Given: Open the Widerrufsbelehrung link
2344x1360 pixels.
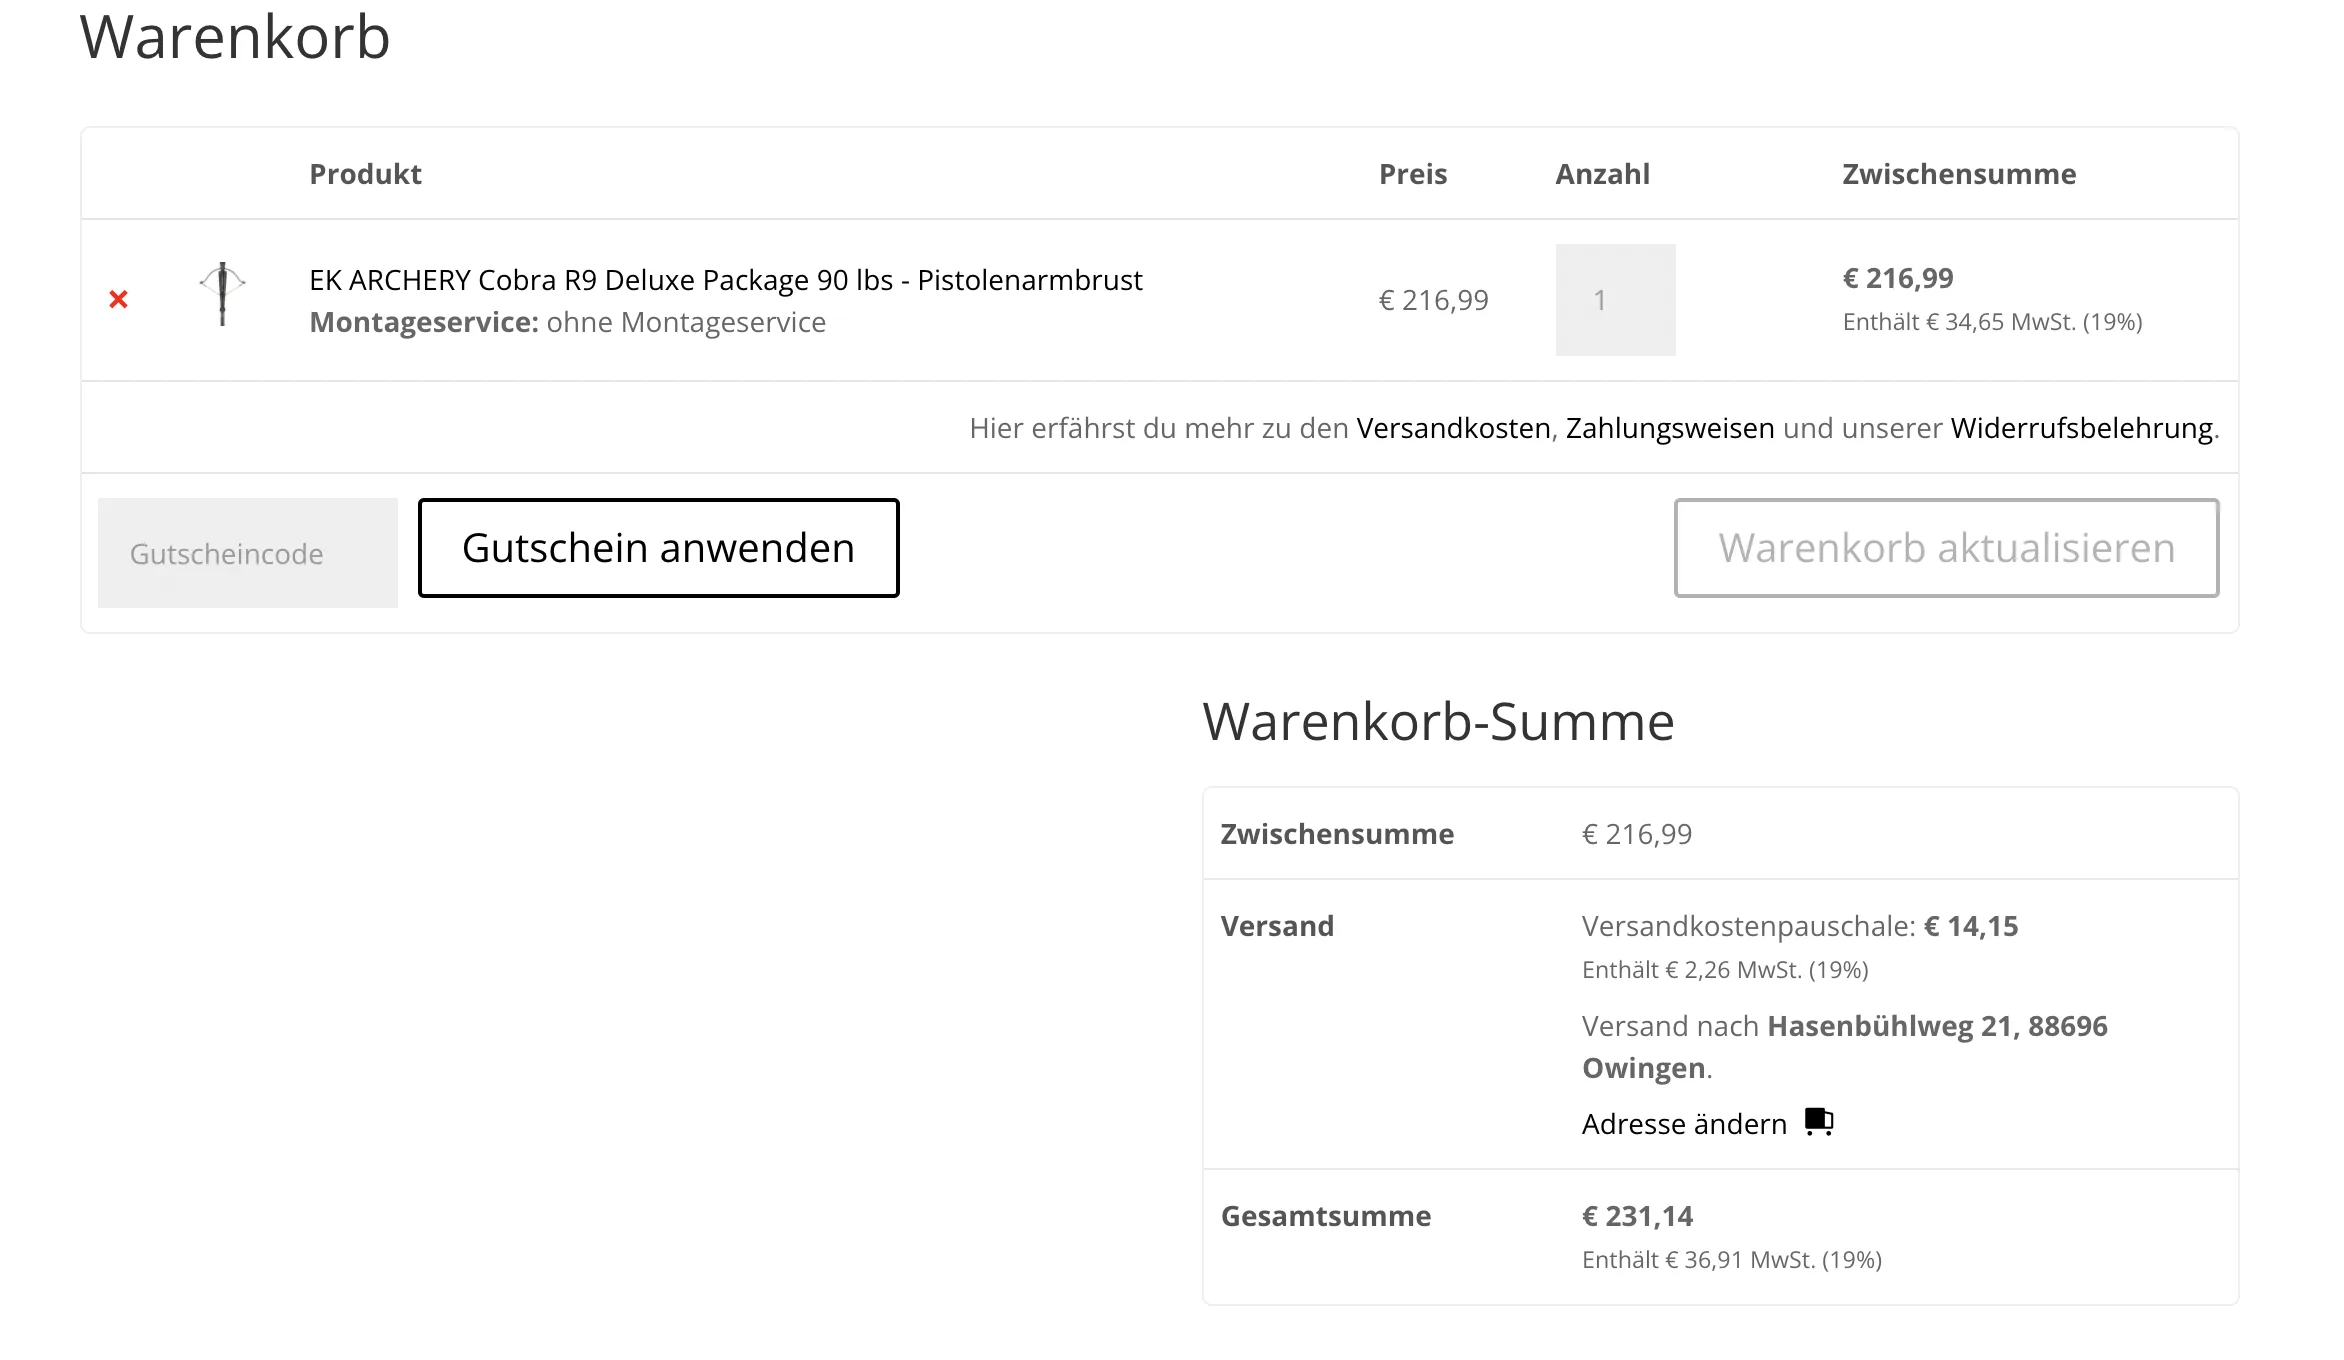Looking at the screenshot, I should pyautogui.click(x=2082, y=428).
